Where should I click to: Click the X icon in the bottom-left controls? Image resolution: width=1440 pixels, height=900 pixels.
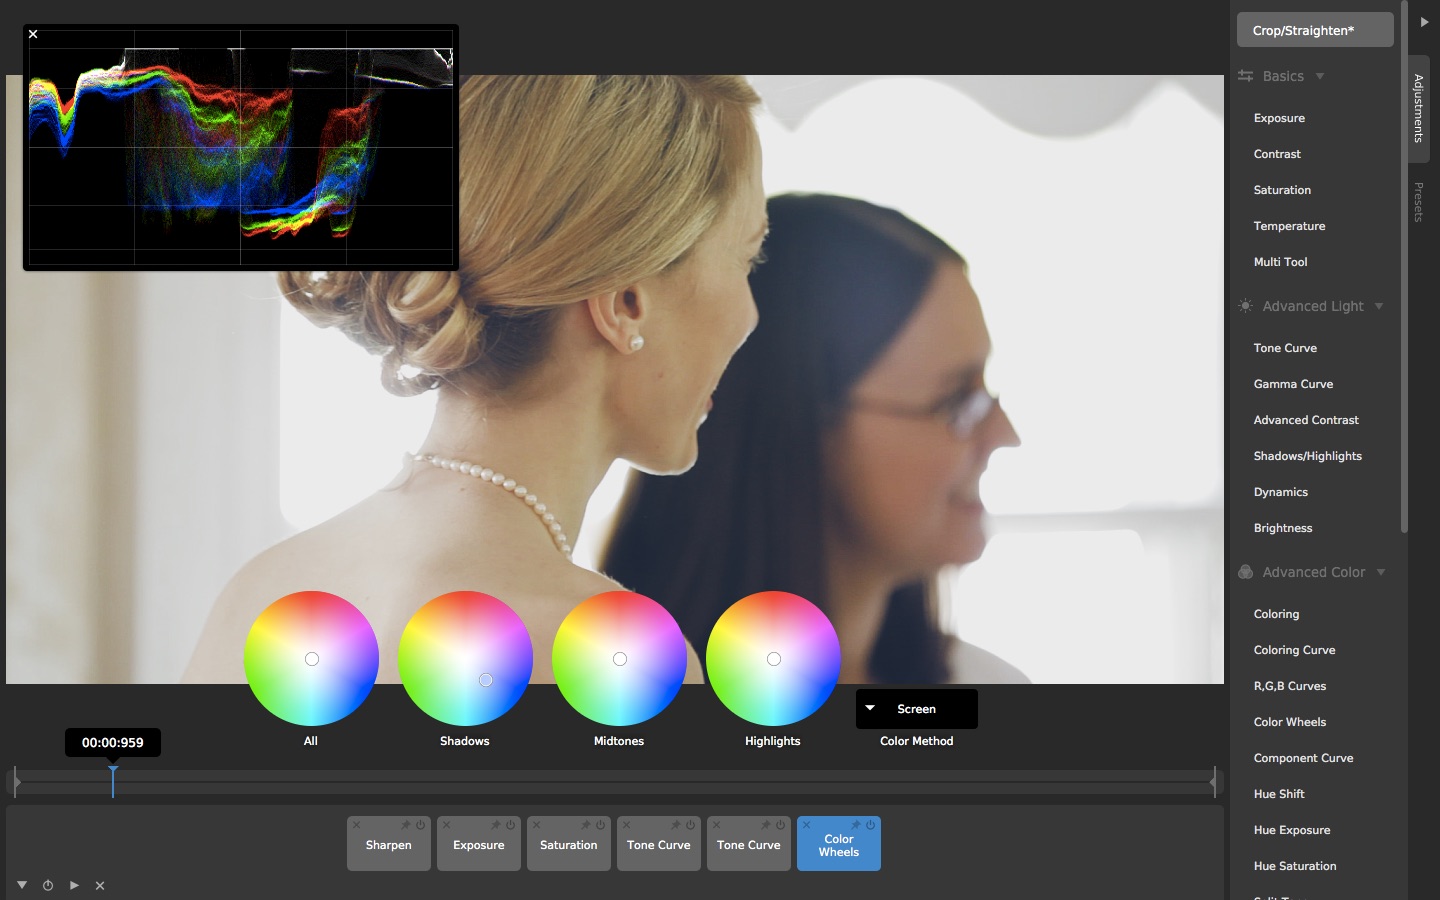[100, 885]
